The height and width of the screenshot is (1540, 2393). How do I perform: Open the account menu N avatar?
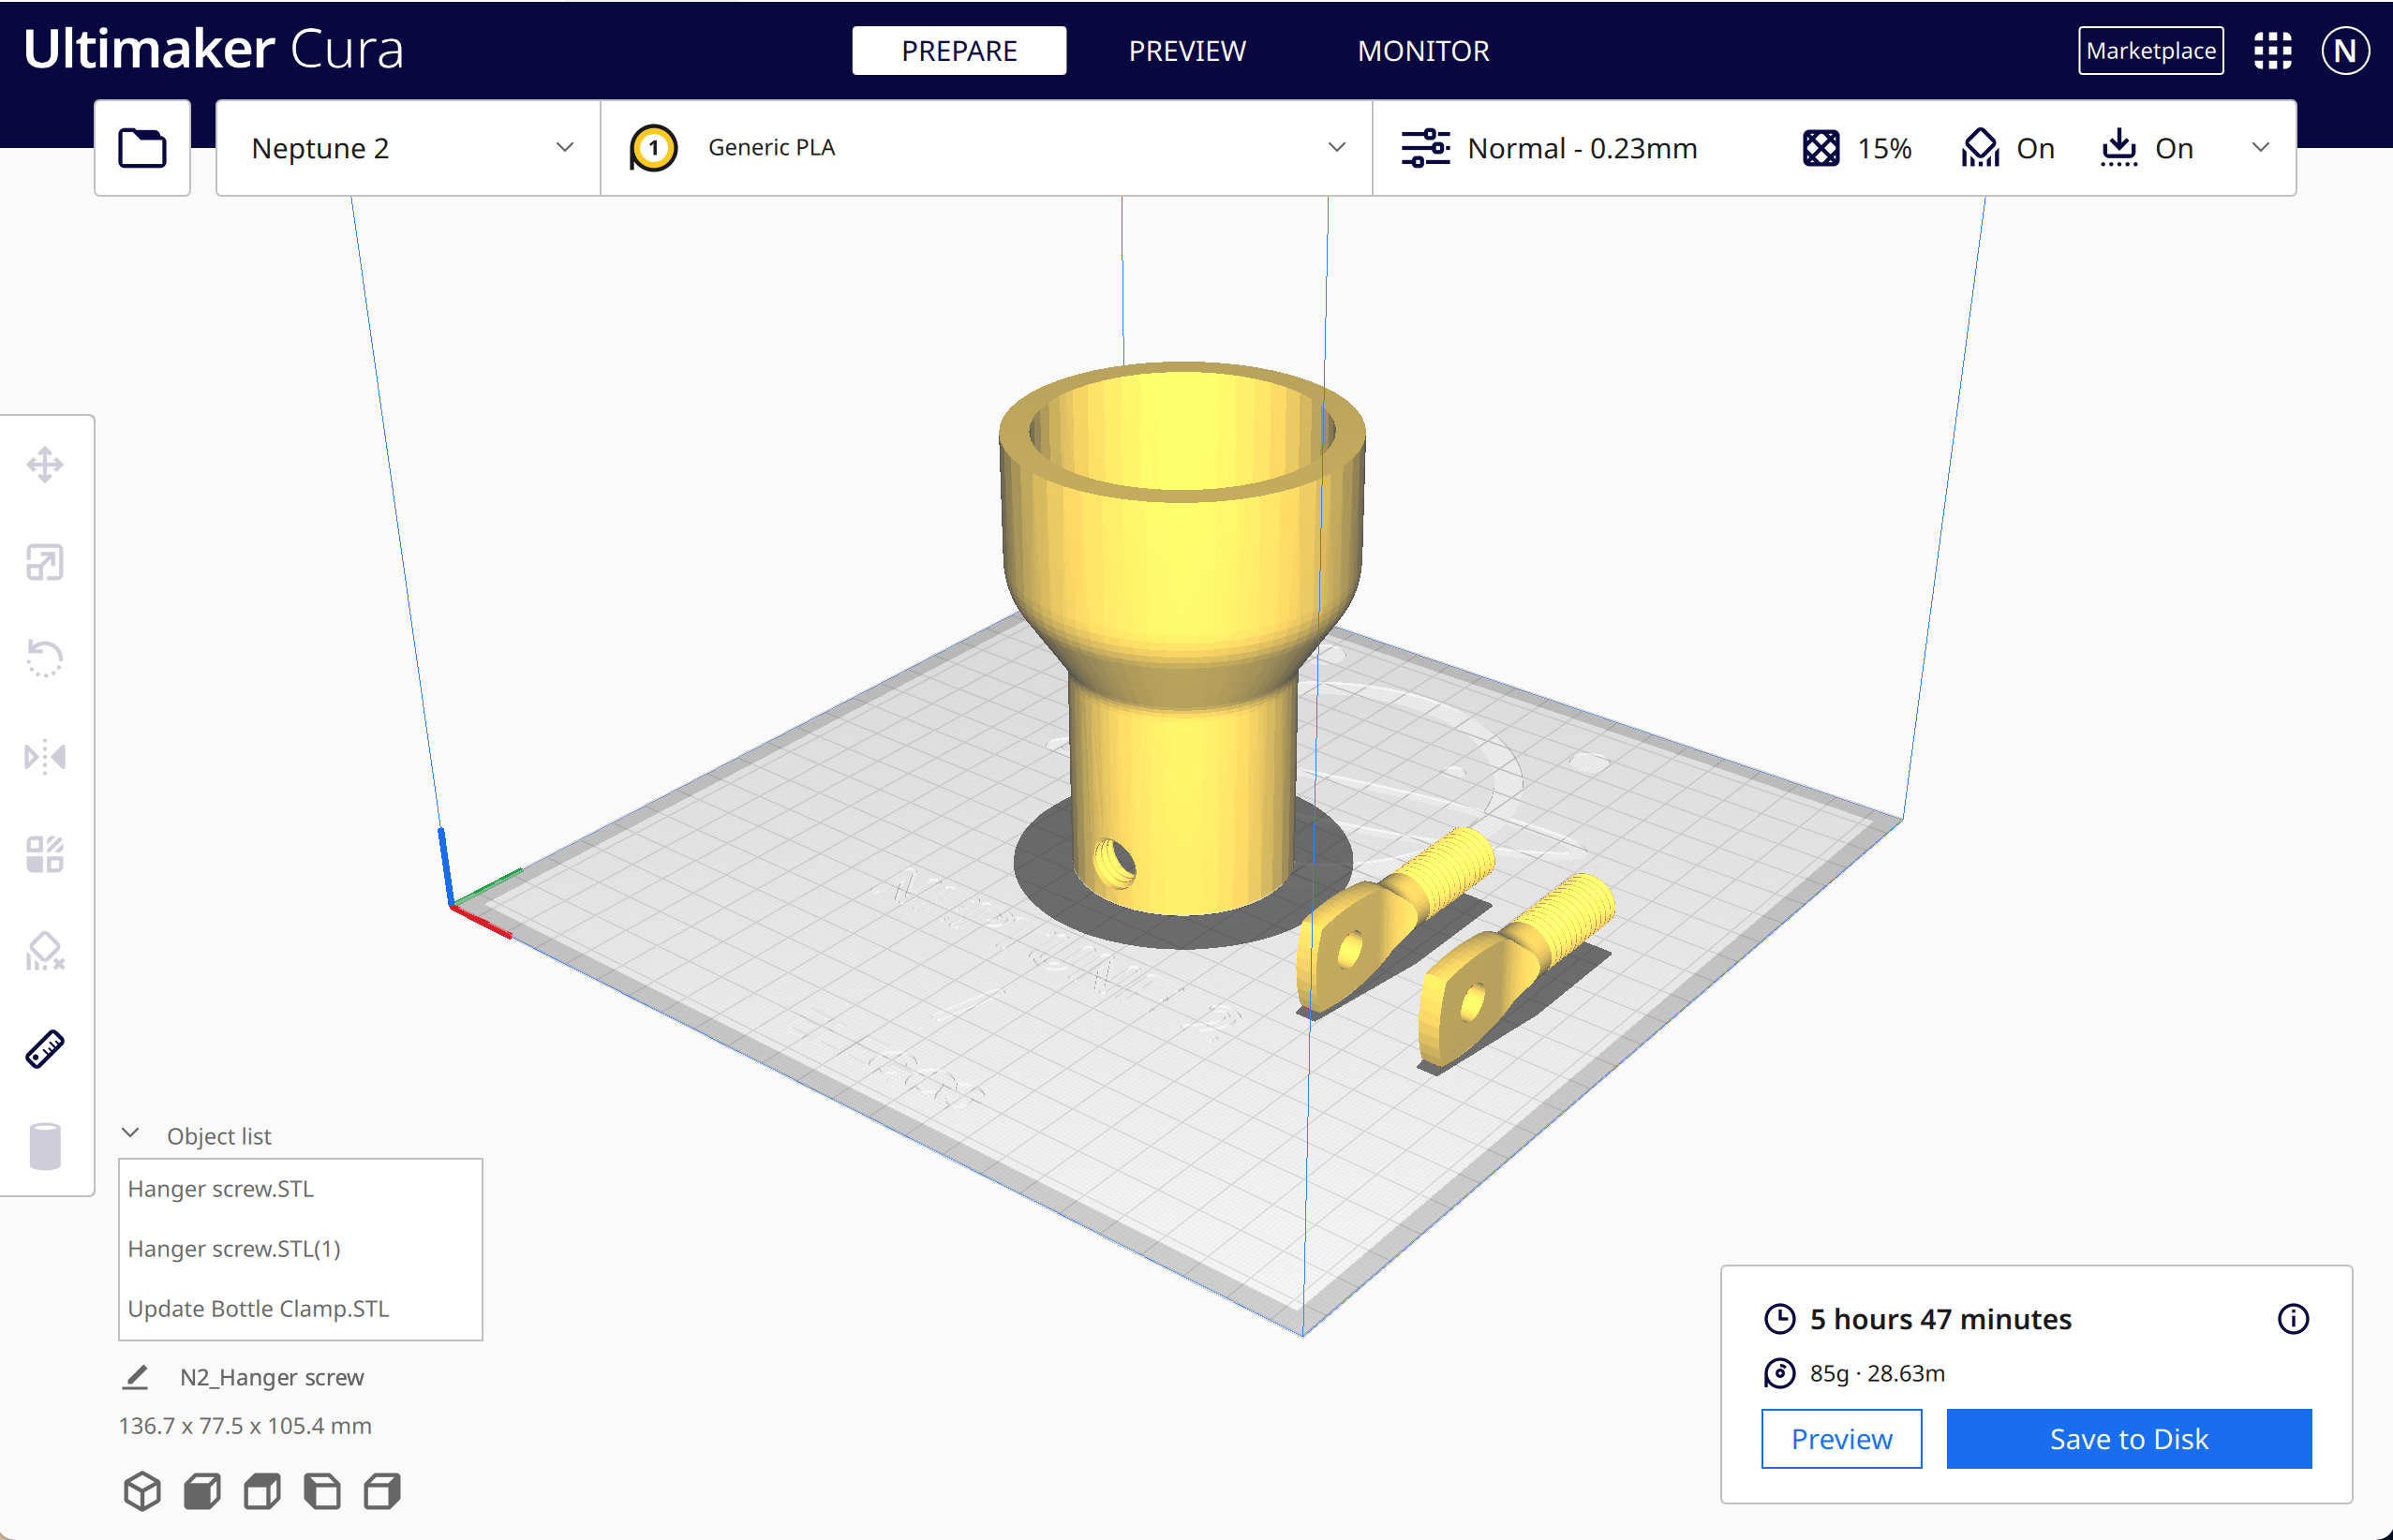[2345, 50]
